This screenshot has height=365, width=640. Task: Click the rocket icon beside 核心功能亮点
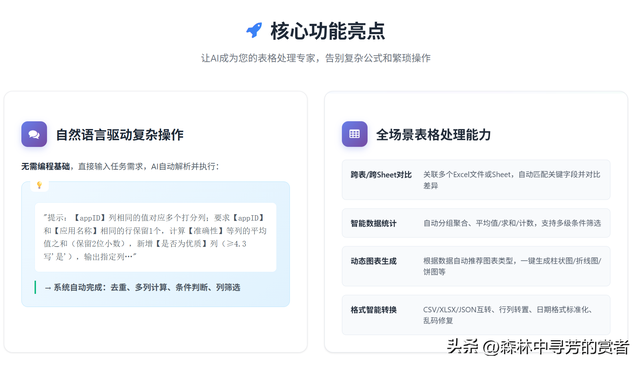[x=254, y=31]
